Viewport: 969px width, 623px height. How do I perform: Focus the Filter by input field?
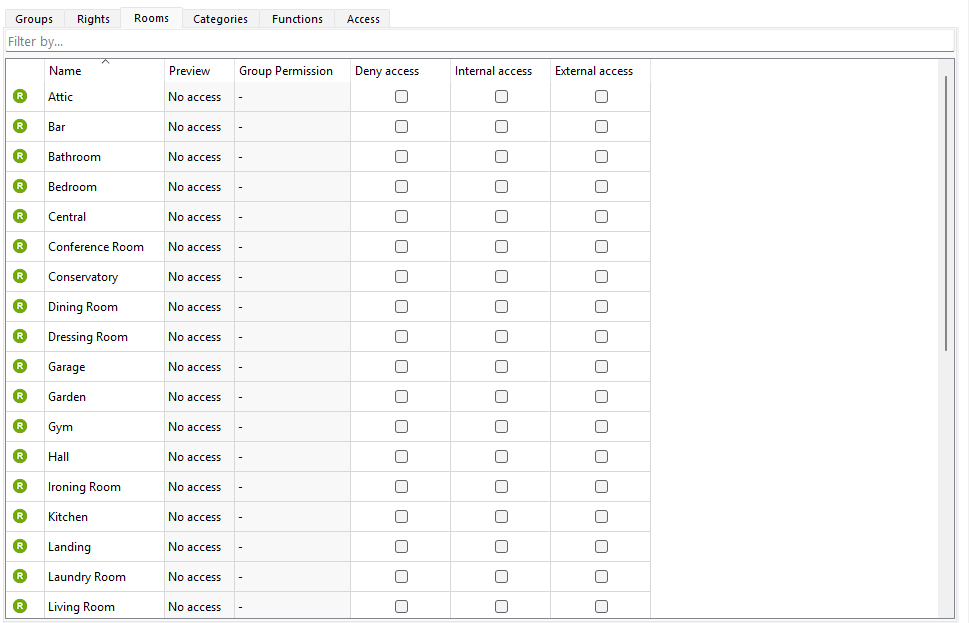(478, 42)
